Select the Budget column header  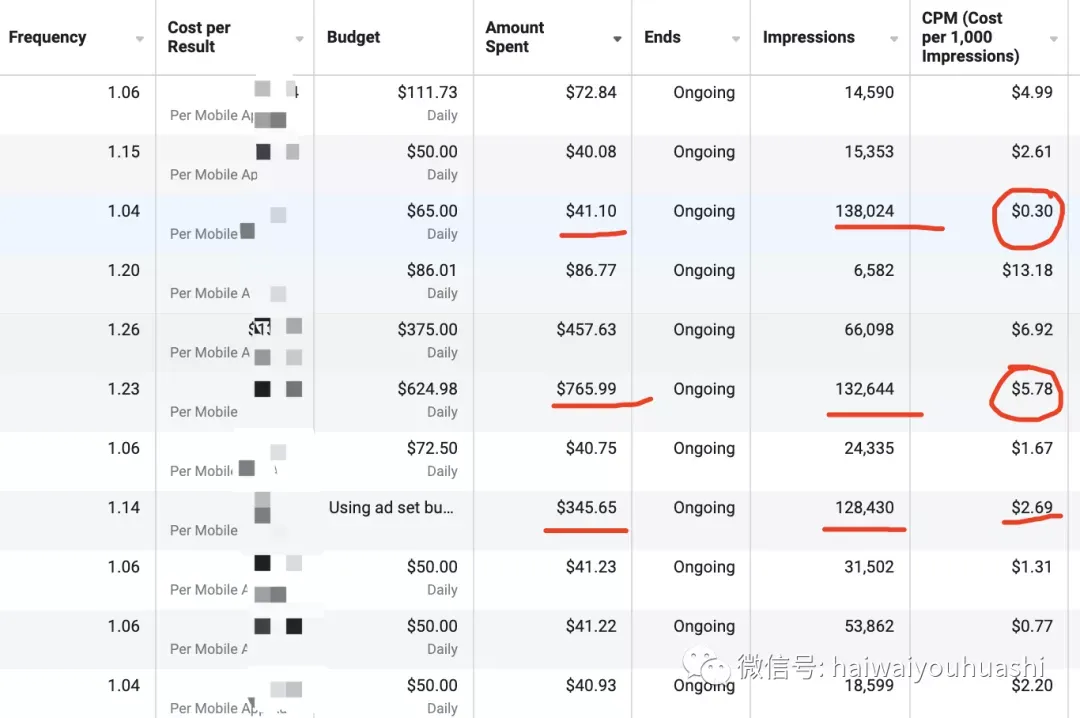pos(353,37)
